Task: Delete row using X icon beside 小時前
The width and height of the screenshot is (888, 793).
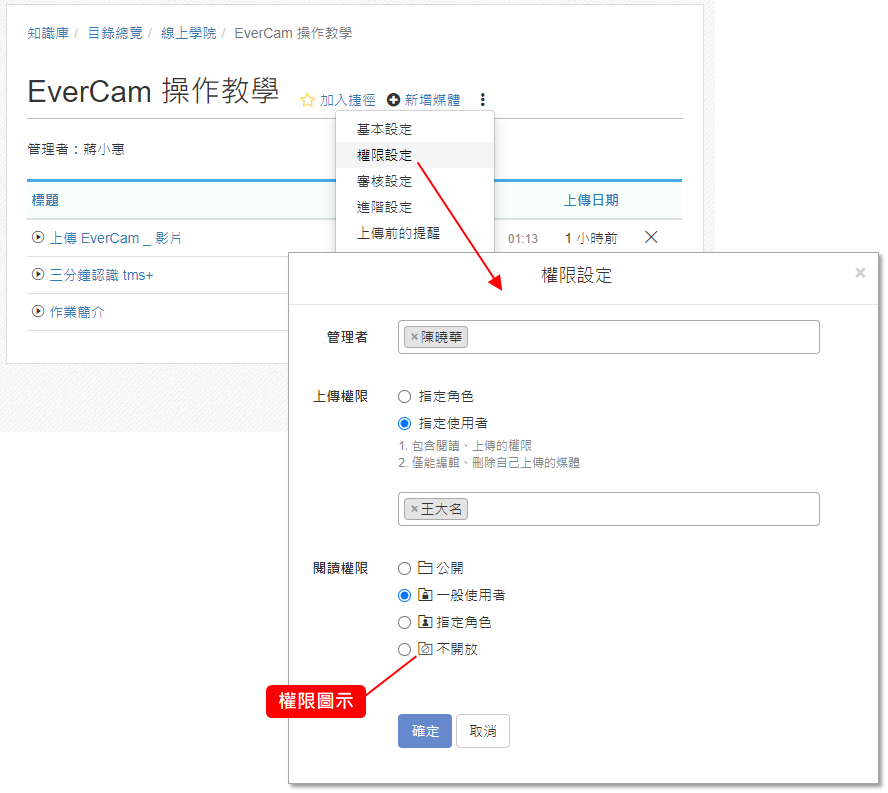Action: (651, 238)
